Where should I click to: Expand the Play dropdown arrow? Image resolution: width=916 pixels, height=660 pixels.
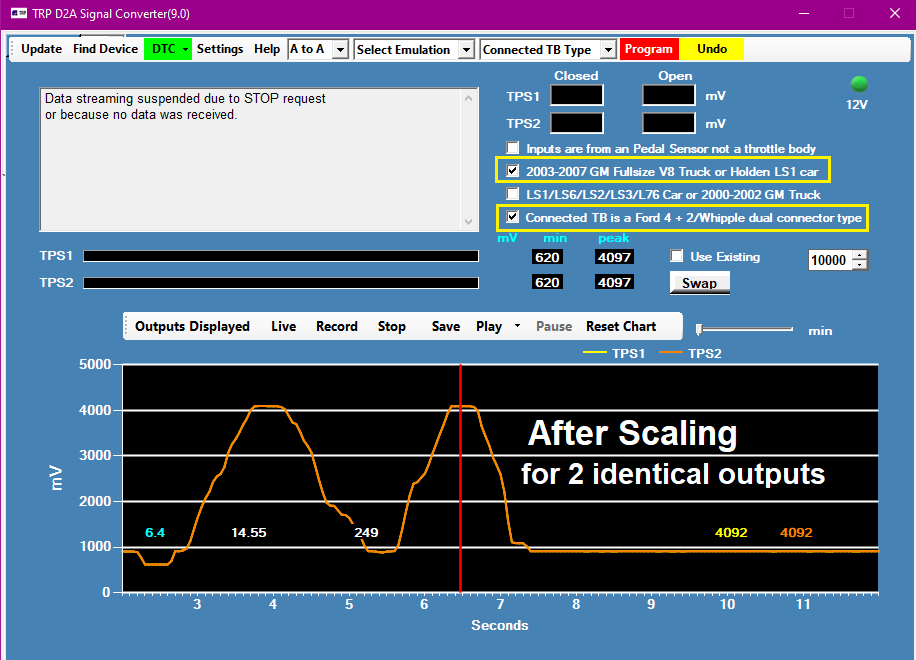click(x=517, y=326)
